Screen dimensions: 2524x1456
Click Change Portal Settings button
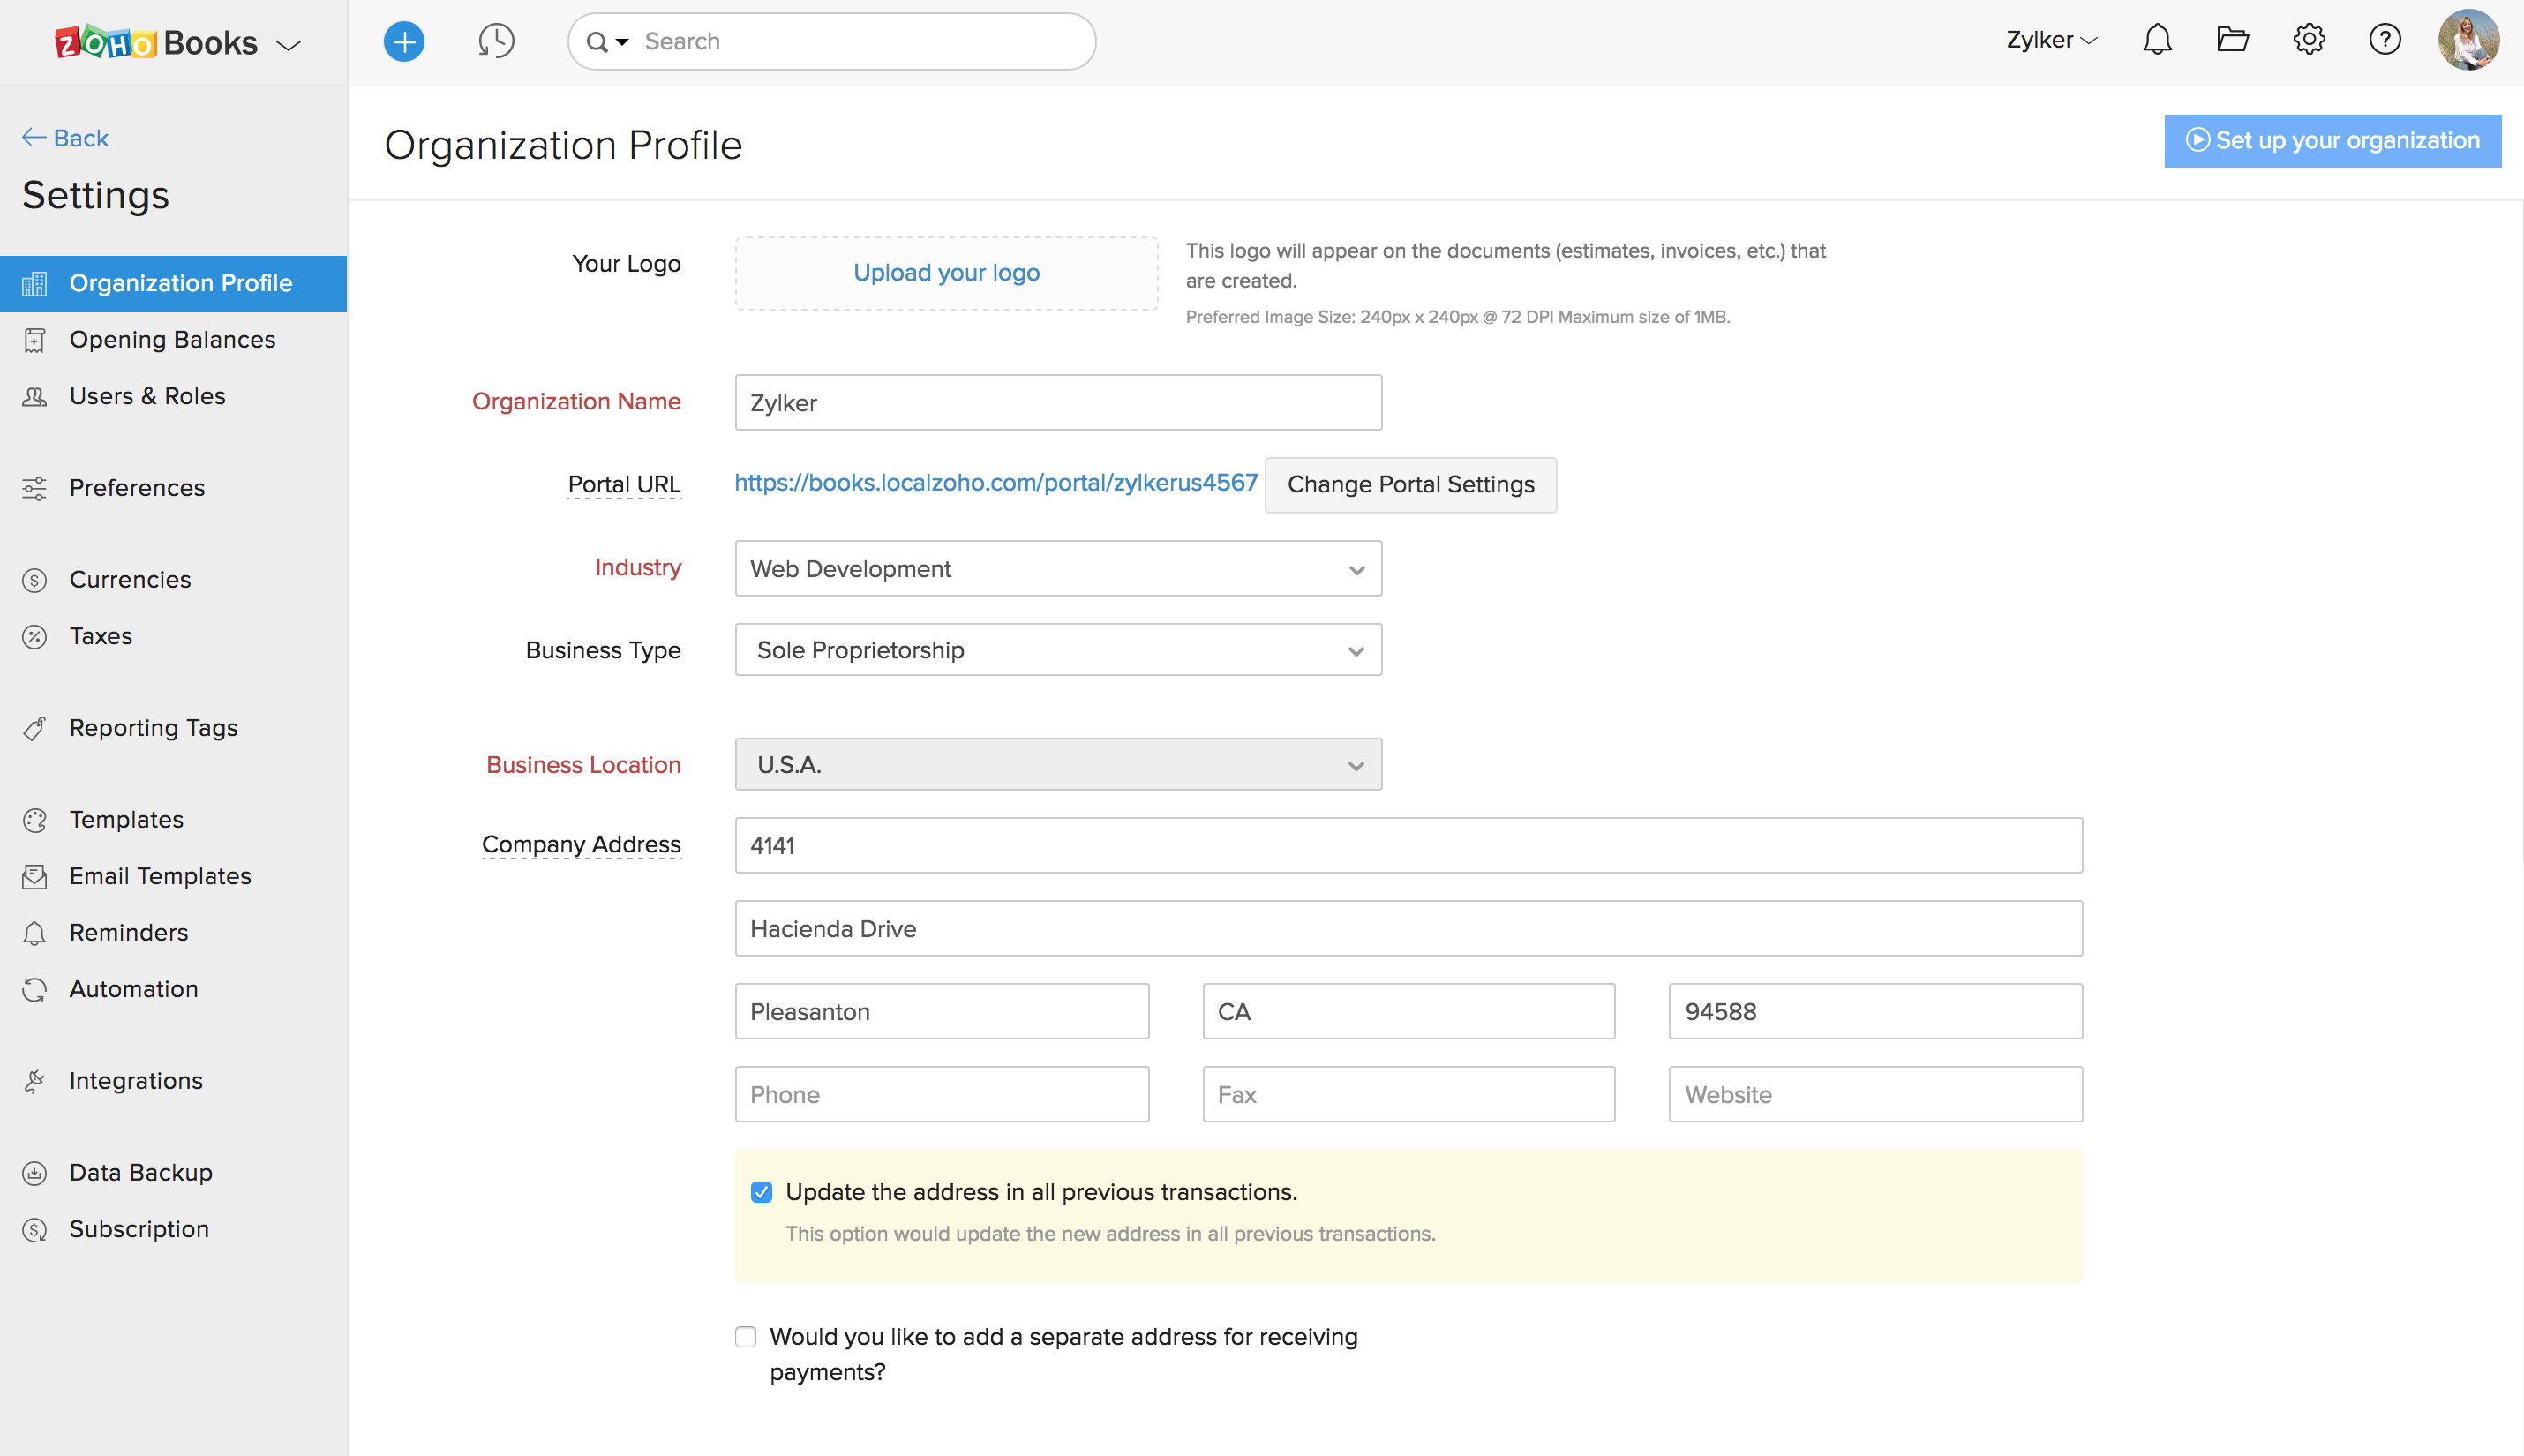tap(1411, 485)
